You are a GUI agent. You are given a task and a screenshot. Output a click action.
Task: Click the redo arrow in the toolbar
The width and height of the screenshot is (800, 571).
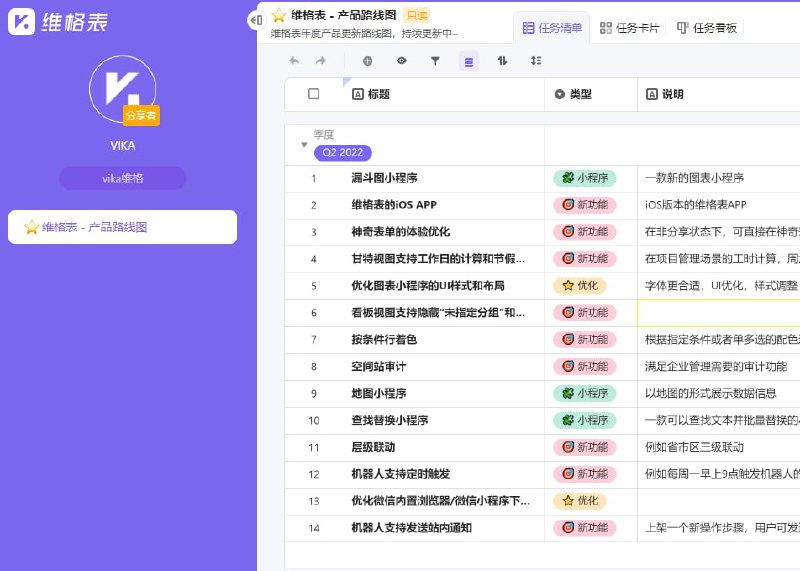pos(320,61)
